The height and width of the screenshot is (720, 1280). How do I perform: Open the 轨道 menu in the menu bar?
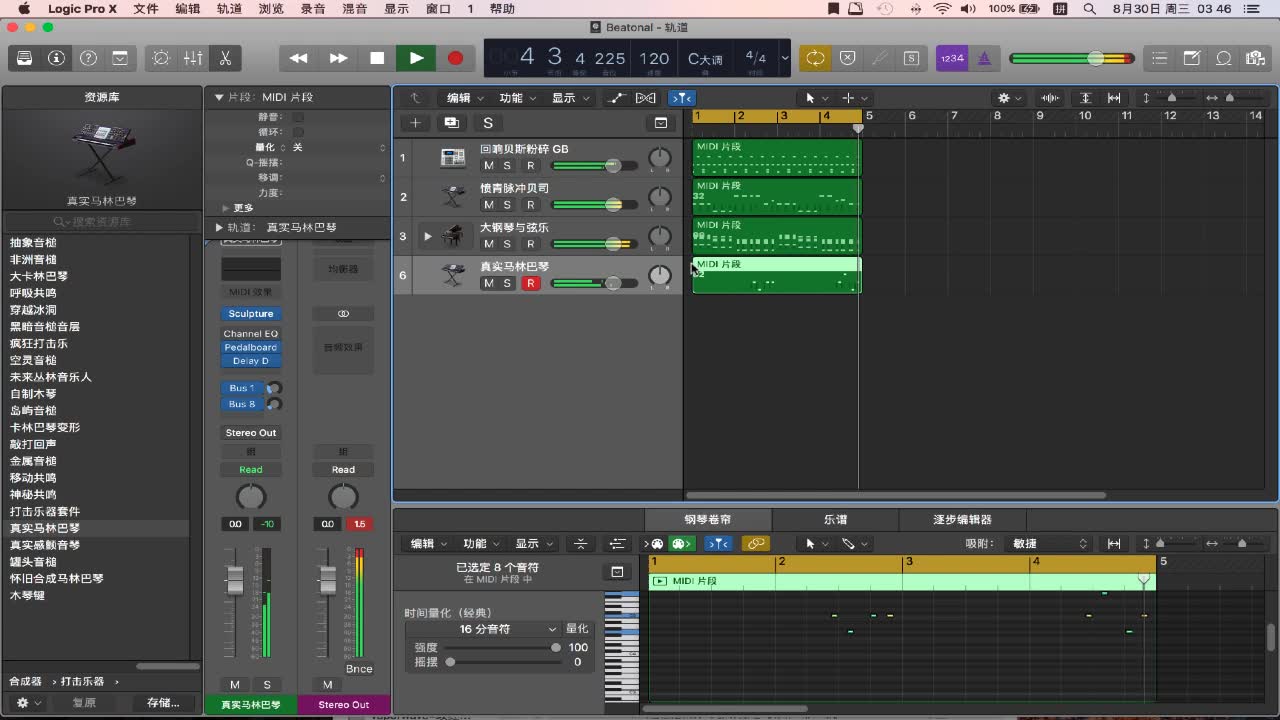(x=229, y=9)
